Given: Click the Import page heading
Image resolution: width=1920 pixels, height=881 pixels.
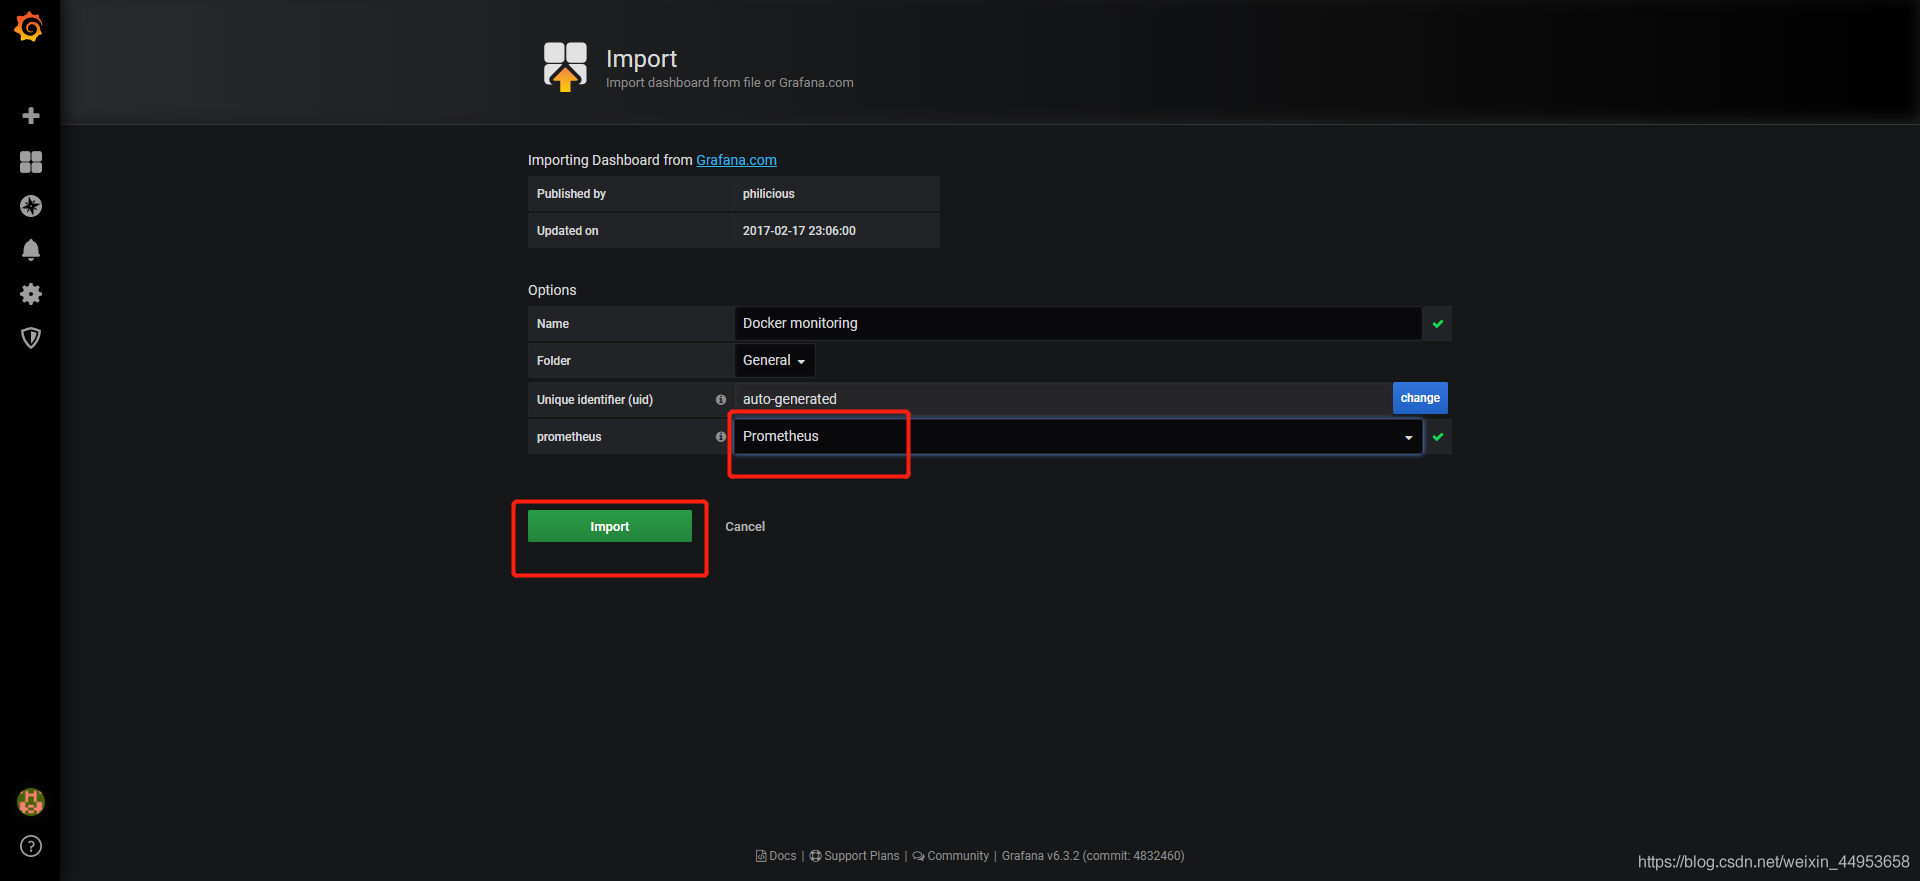Looking at the screenshot, I should point(641,59).
